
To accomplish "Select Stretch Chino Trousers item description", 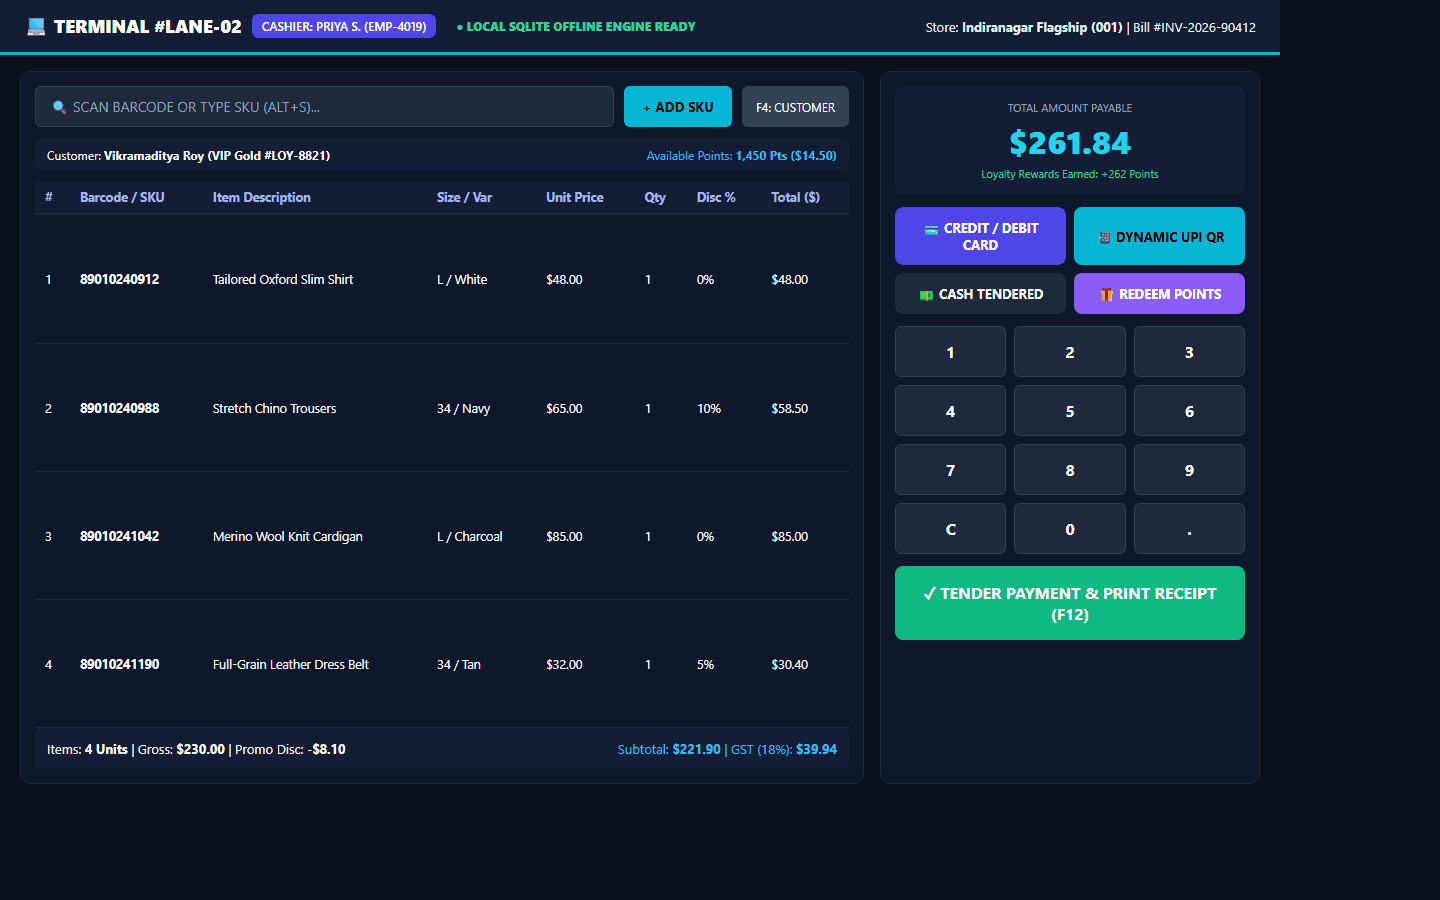I will [274, 409].
